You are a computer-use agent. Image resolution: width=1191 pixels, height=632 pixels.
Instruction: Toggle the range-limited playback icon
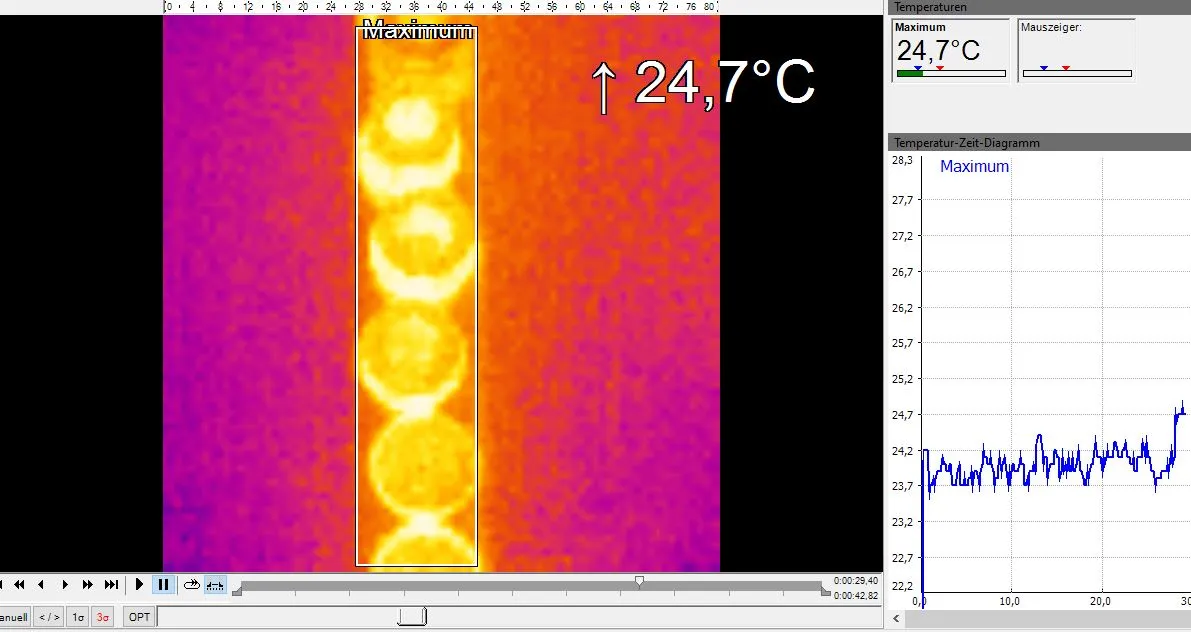click(x=214, y=585)
